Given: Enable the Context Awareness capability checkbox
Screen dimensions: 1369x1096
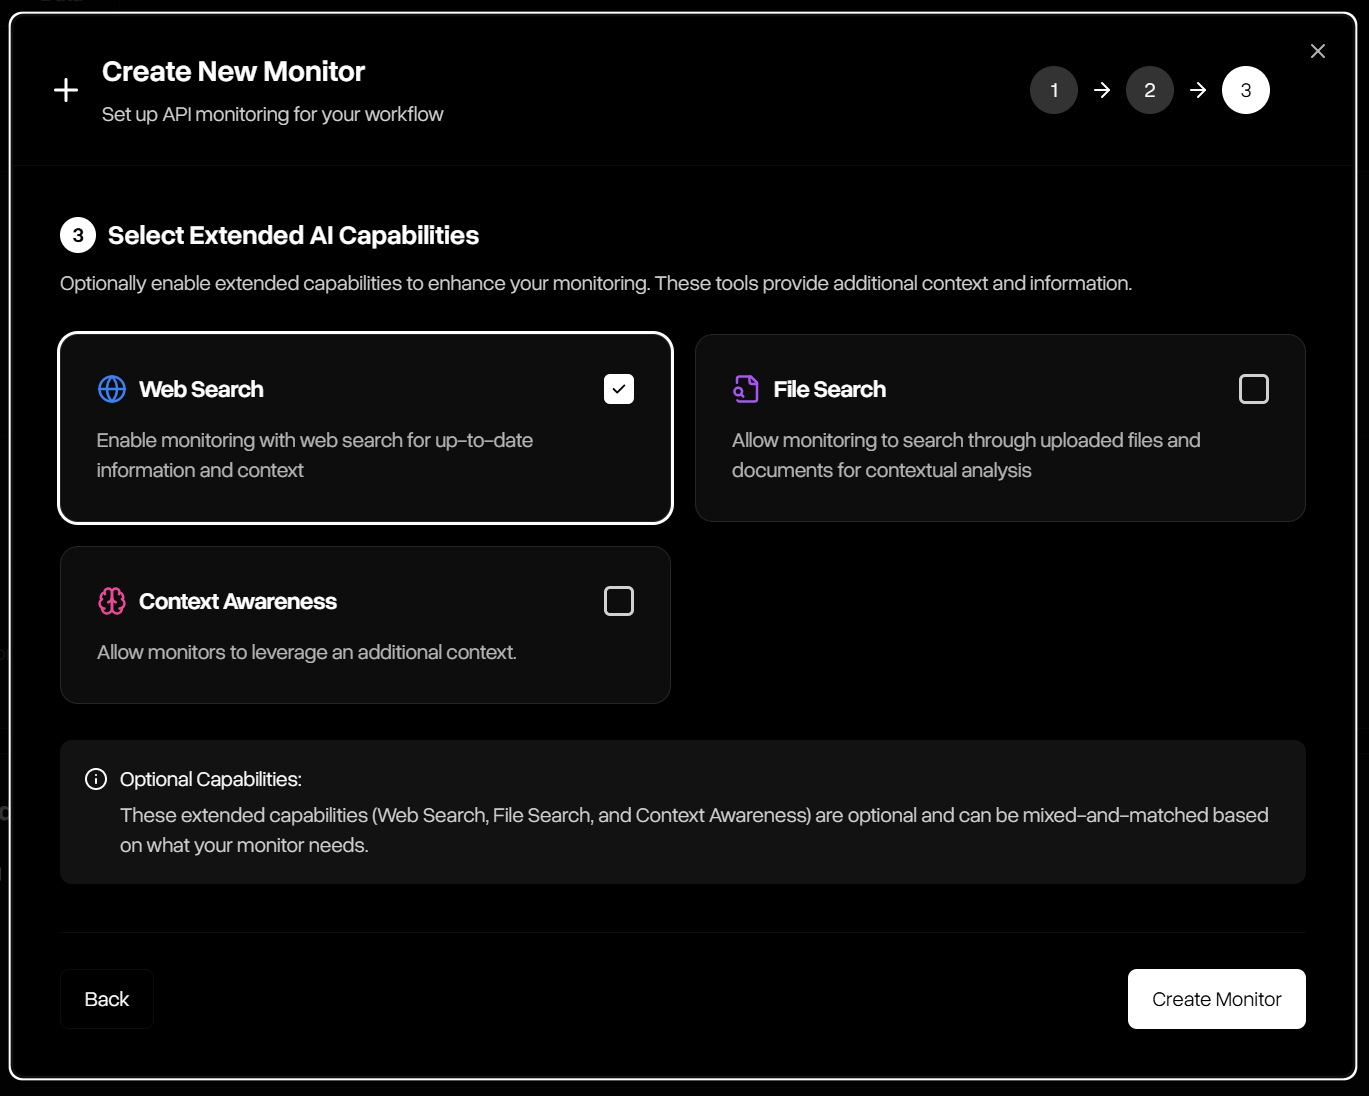Looking at the screenshot, I should pos(619,601).
